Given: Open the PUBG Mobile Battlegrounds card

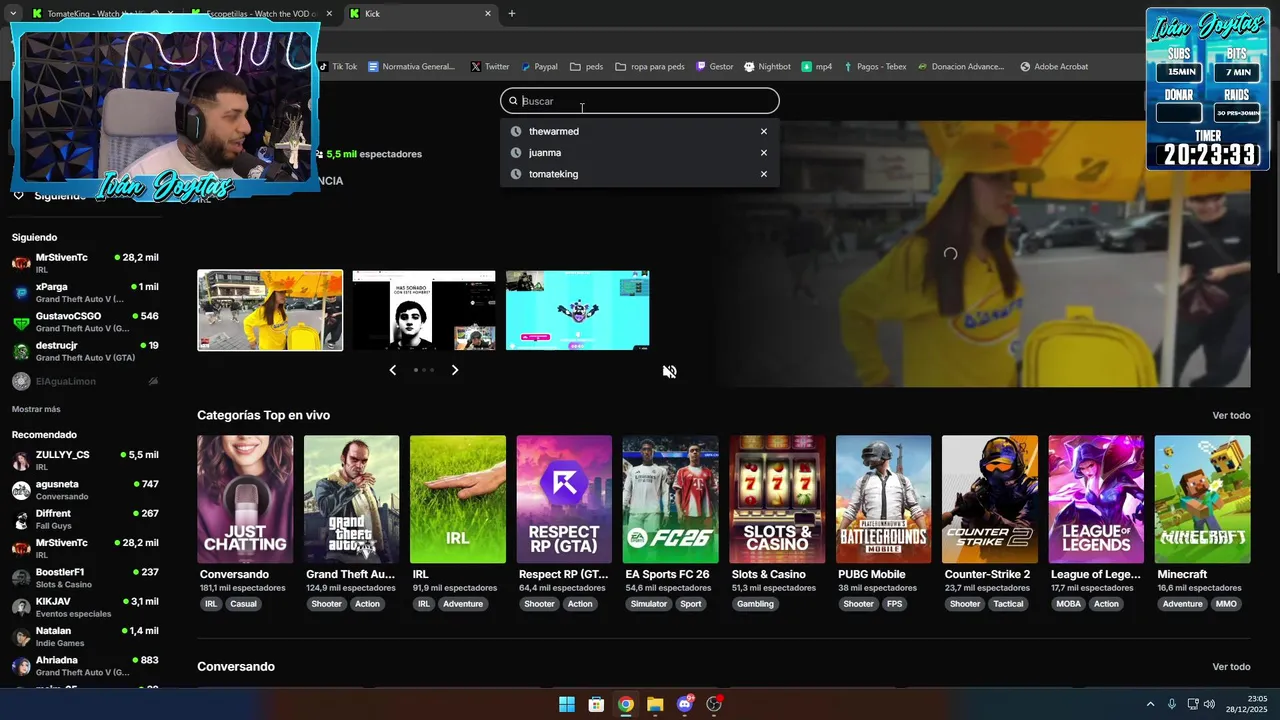Looking at the screenshot, I should coord(883,499).
